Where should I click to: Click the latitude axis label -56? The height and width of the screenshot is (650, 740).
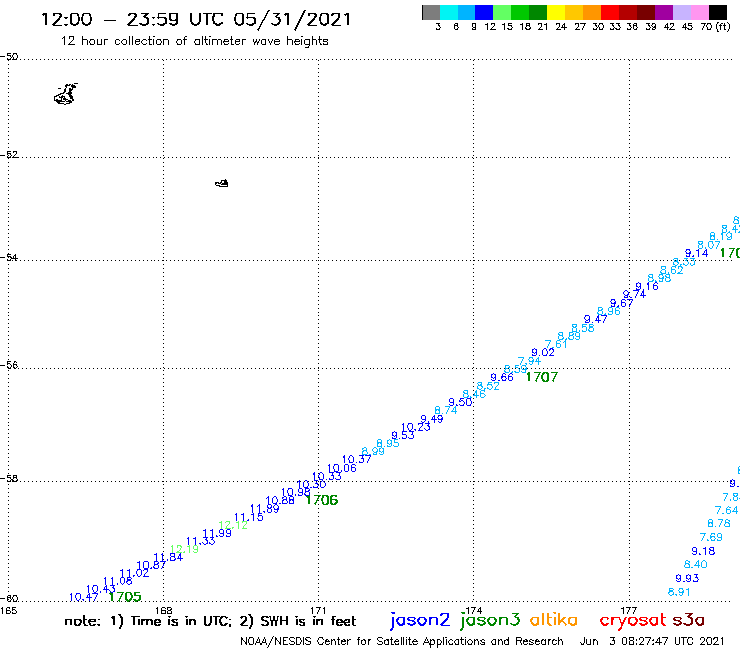click(9, 365)
